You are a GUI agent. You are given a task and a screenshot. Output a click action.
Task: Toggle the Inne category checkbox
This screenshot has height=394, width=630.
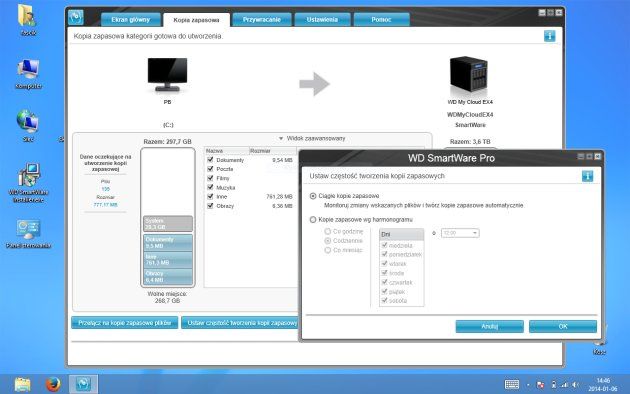click(210, 196)
